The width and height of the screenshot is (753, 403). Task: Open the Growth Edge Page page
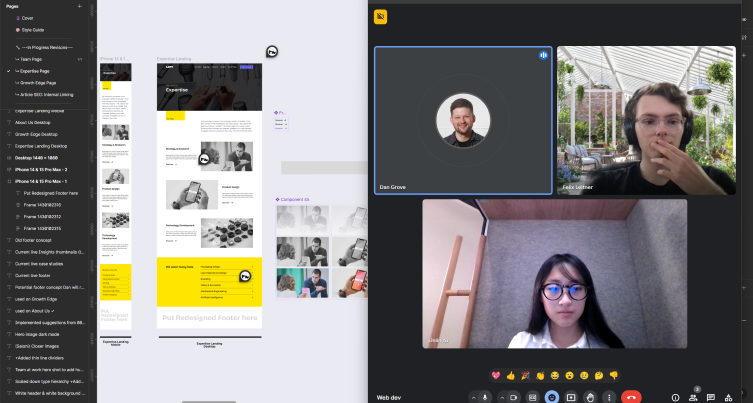38,83
